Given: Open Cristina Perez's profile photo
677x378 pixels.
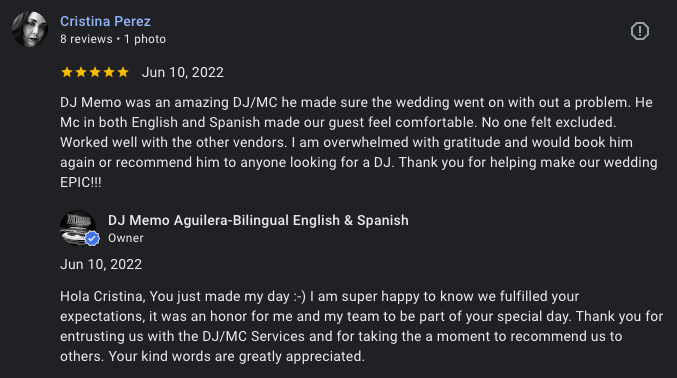Looking at the screenshot, I should 30,29.
